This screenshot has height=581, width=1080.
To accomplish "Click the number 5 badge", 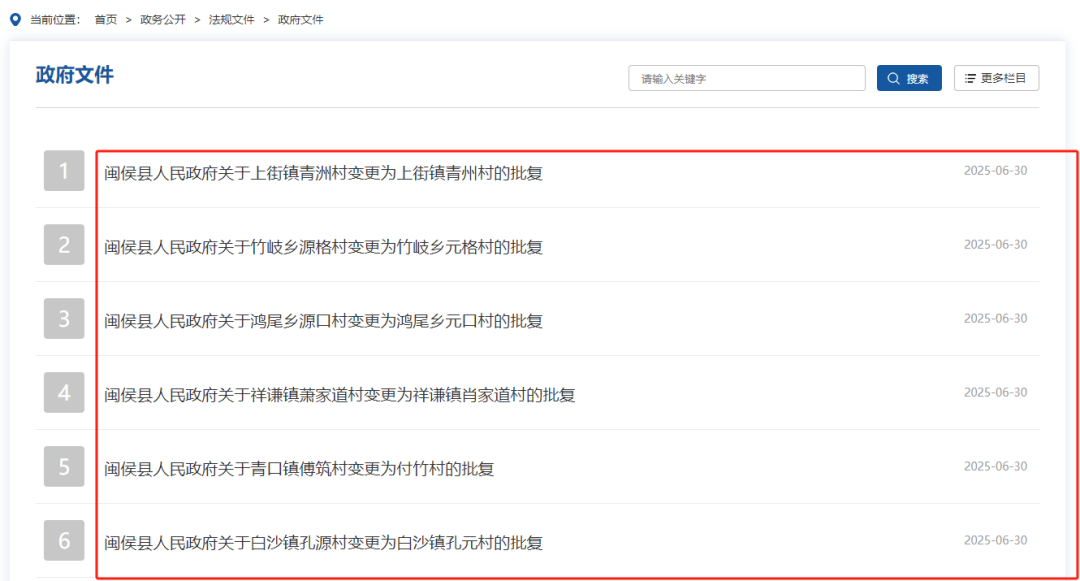I will click(x=64, y=467).
